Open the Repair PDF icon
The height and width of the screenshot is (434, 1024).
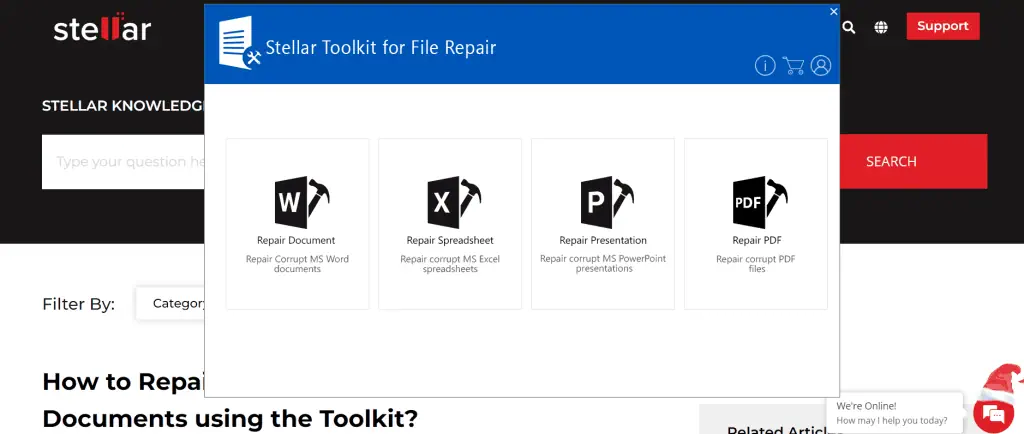[760, 202]
